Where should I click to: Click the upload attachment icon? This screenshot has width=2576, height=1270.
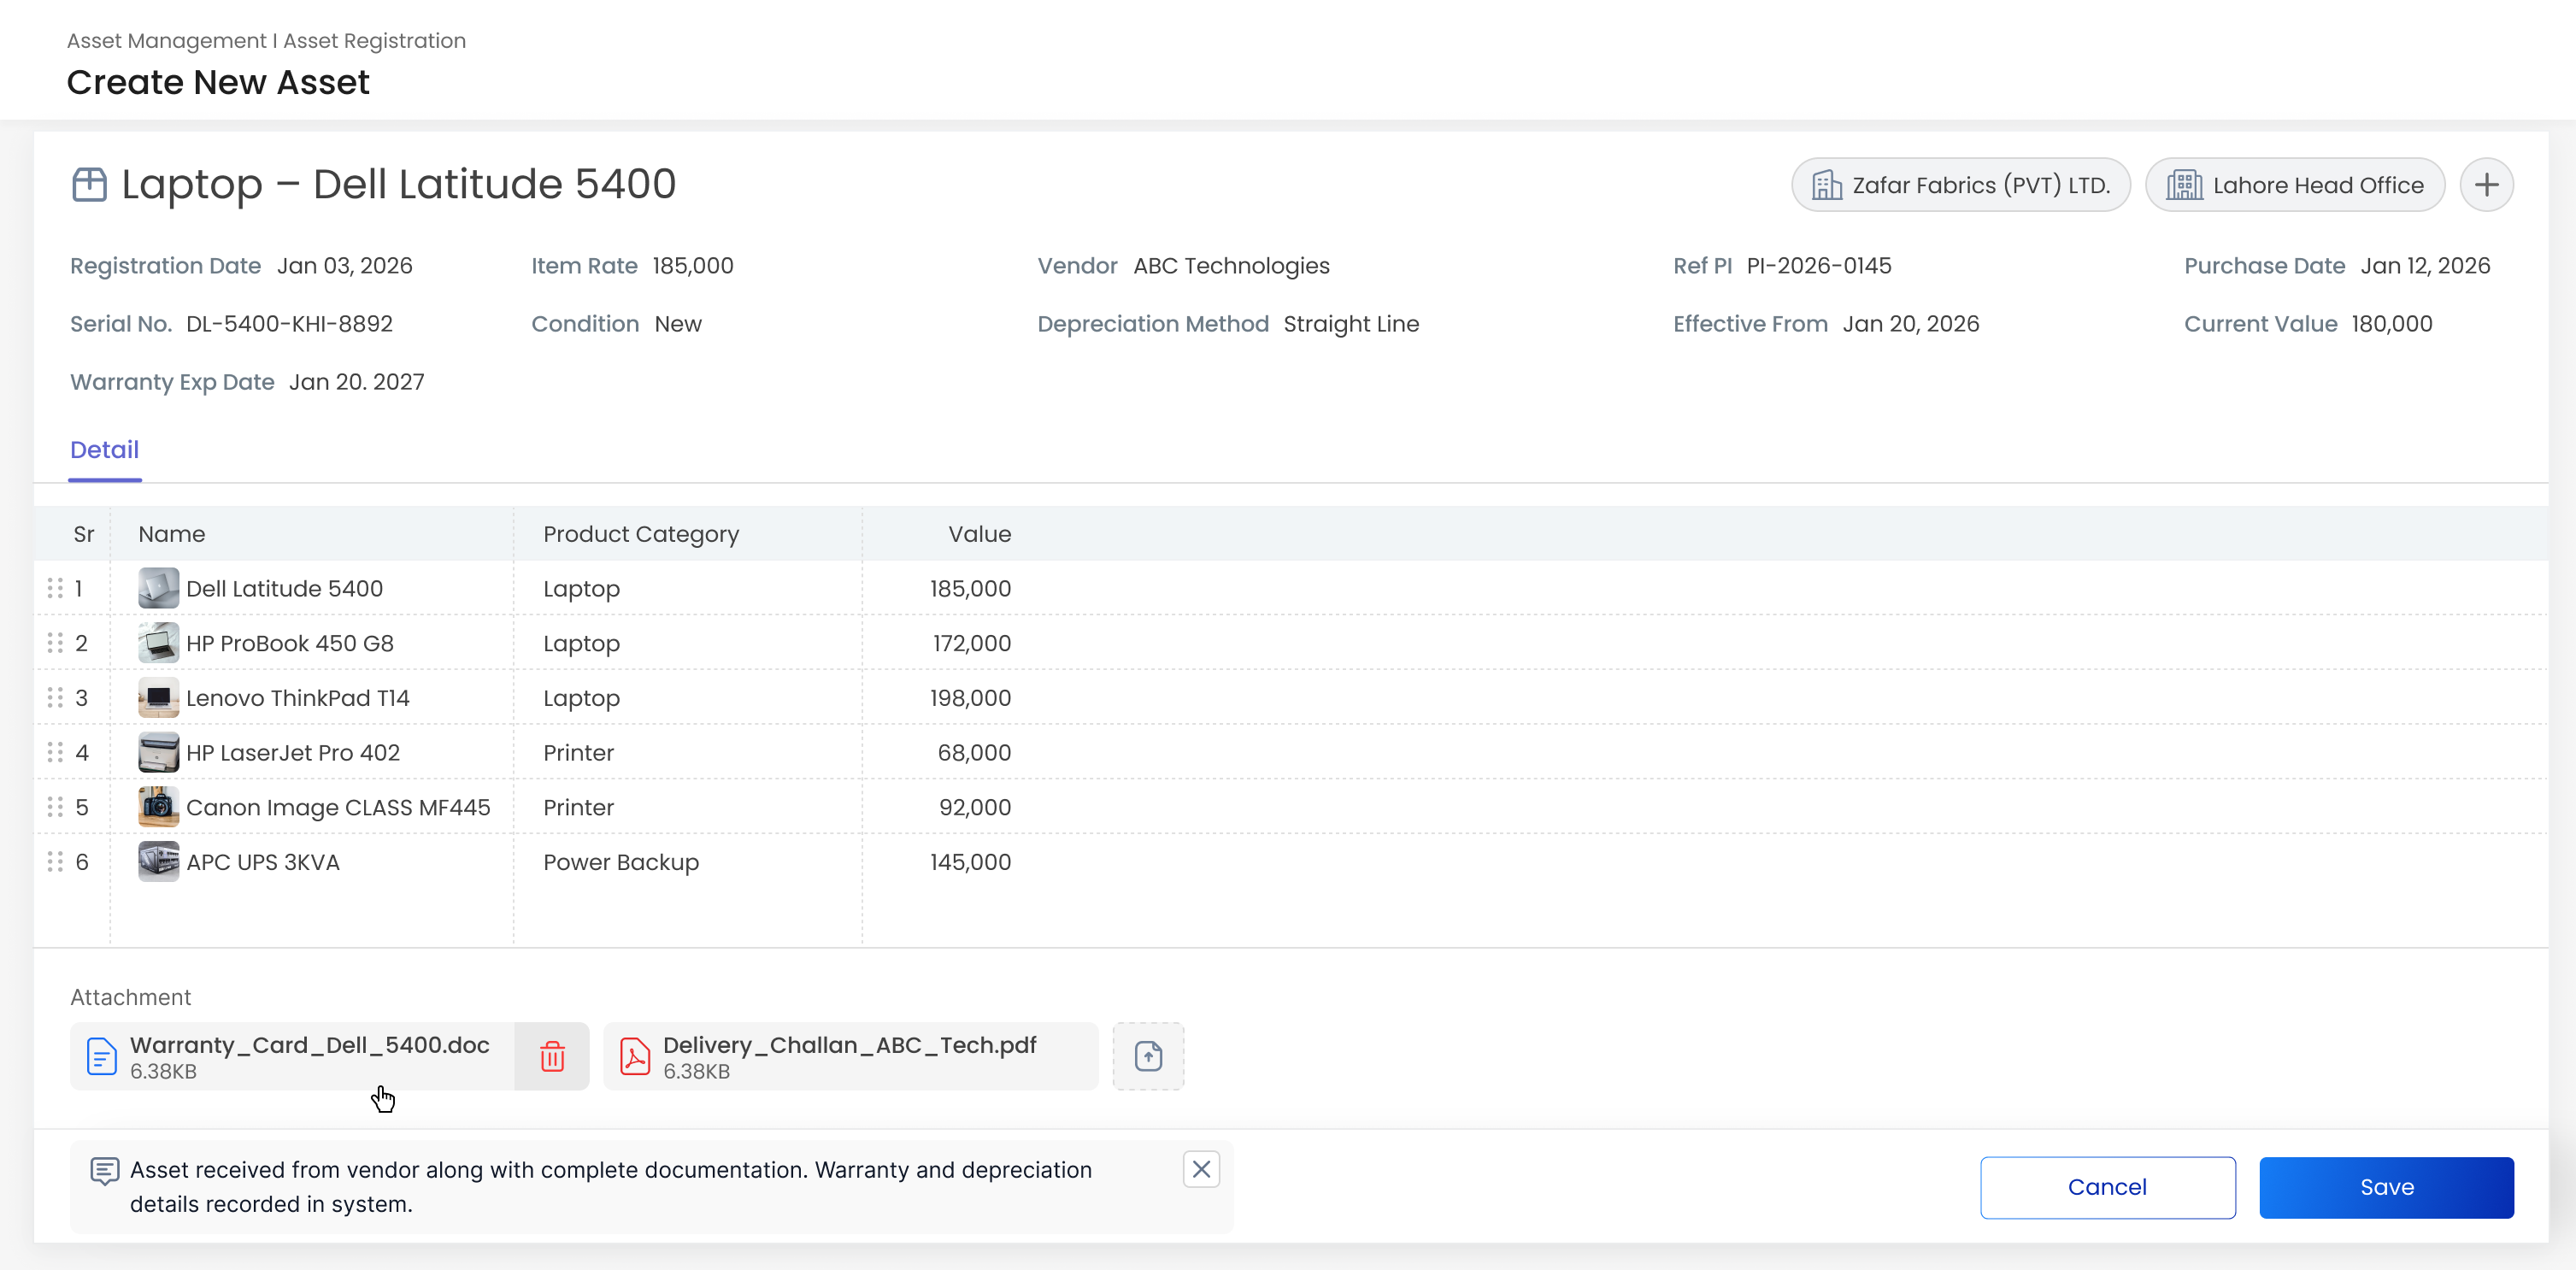coord(1148,1056)
